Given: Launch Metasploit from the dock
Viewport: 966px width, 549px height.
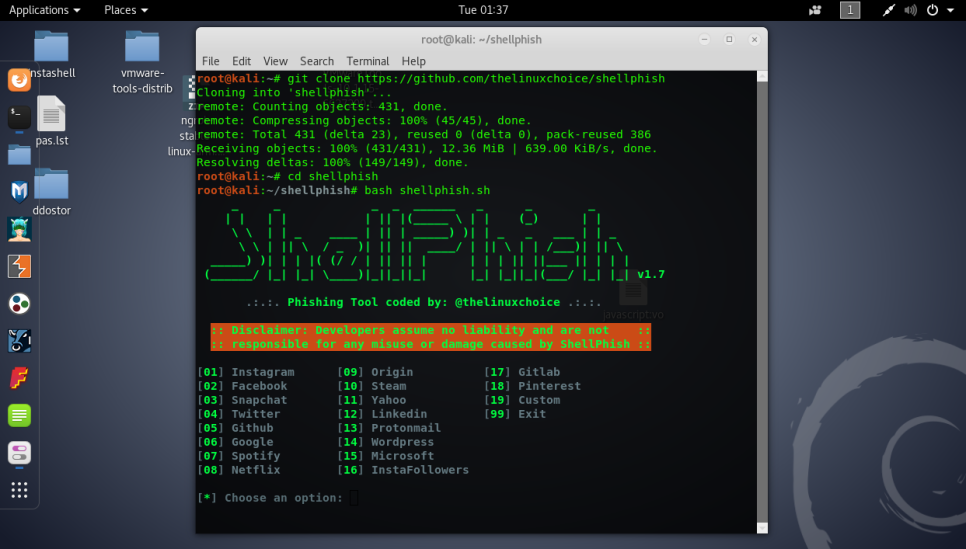Looking at the screenshot, I should coord(19,192).
